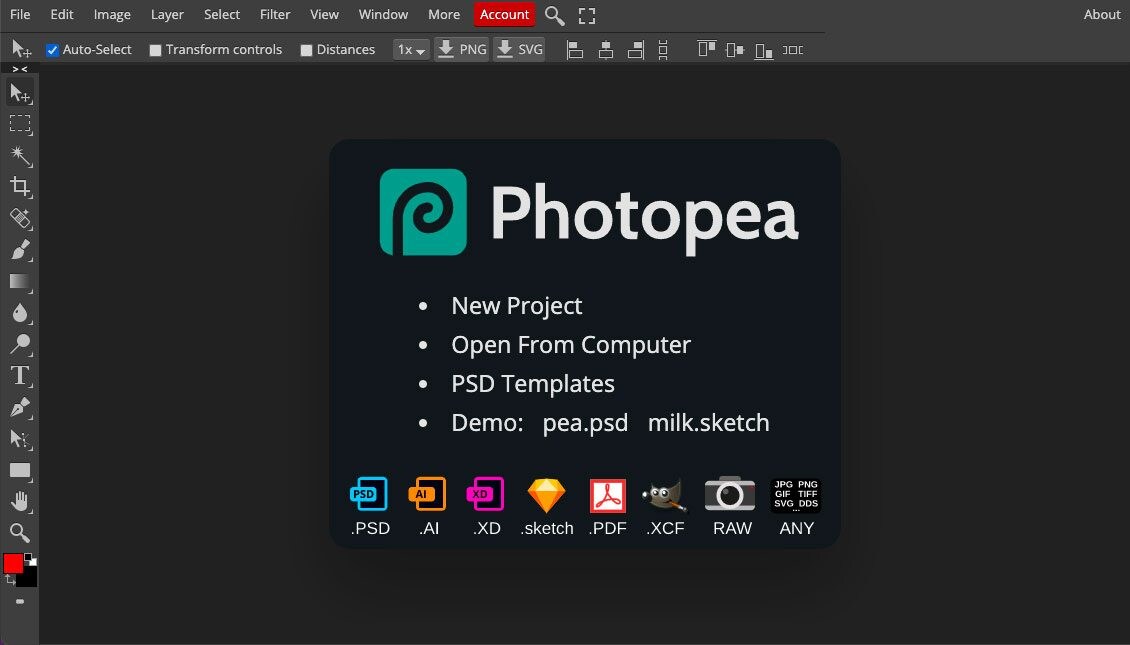Screen dimensions: 1130x645
Task: Click the red foreground color swatch
Action: 13,563
